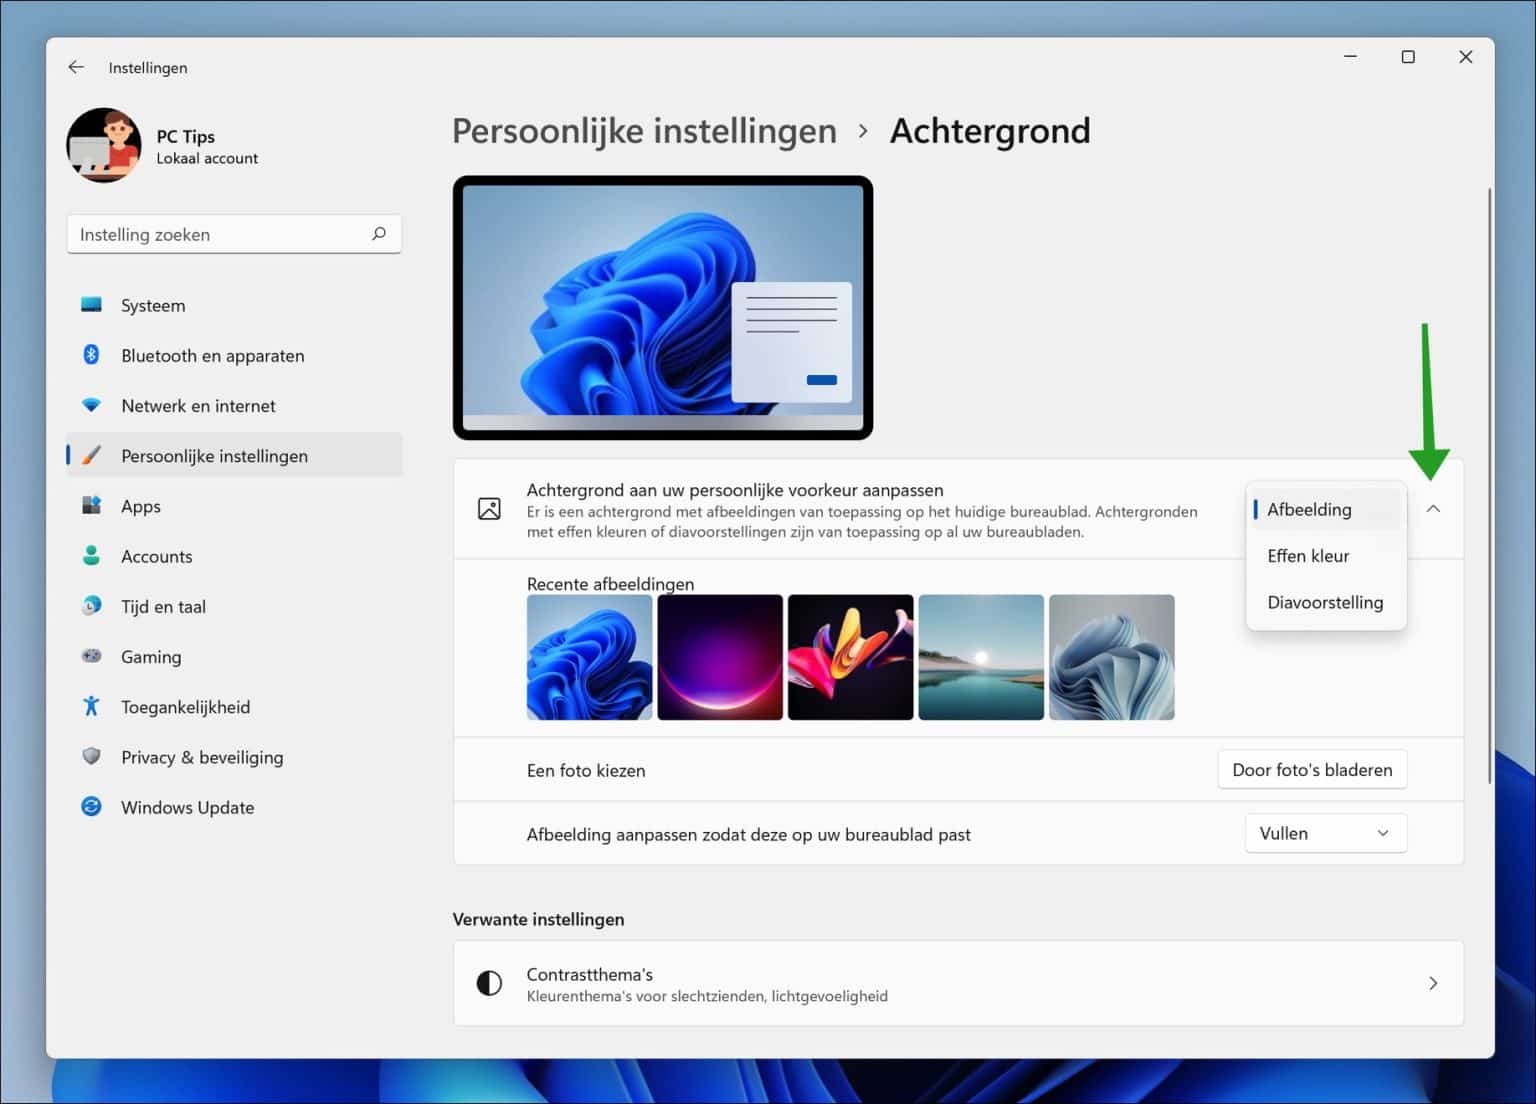
Task: Click the Privacy & beveiliging shield icon
Action: [91, 757]
